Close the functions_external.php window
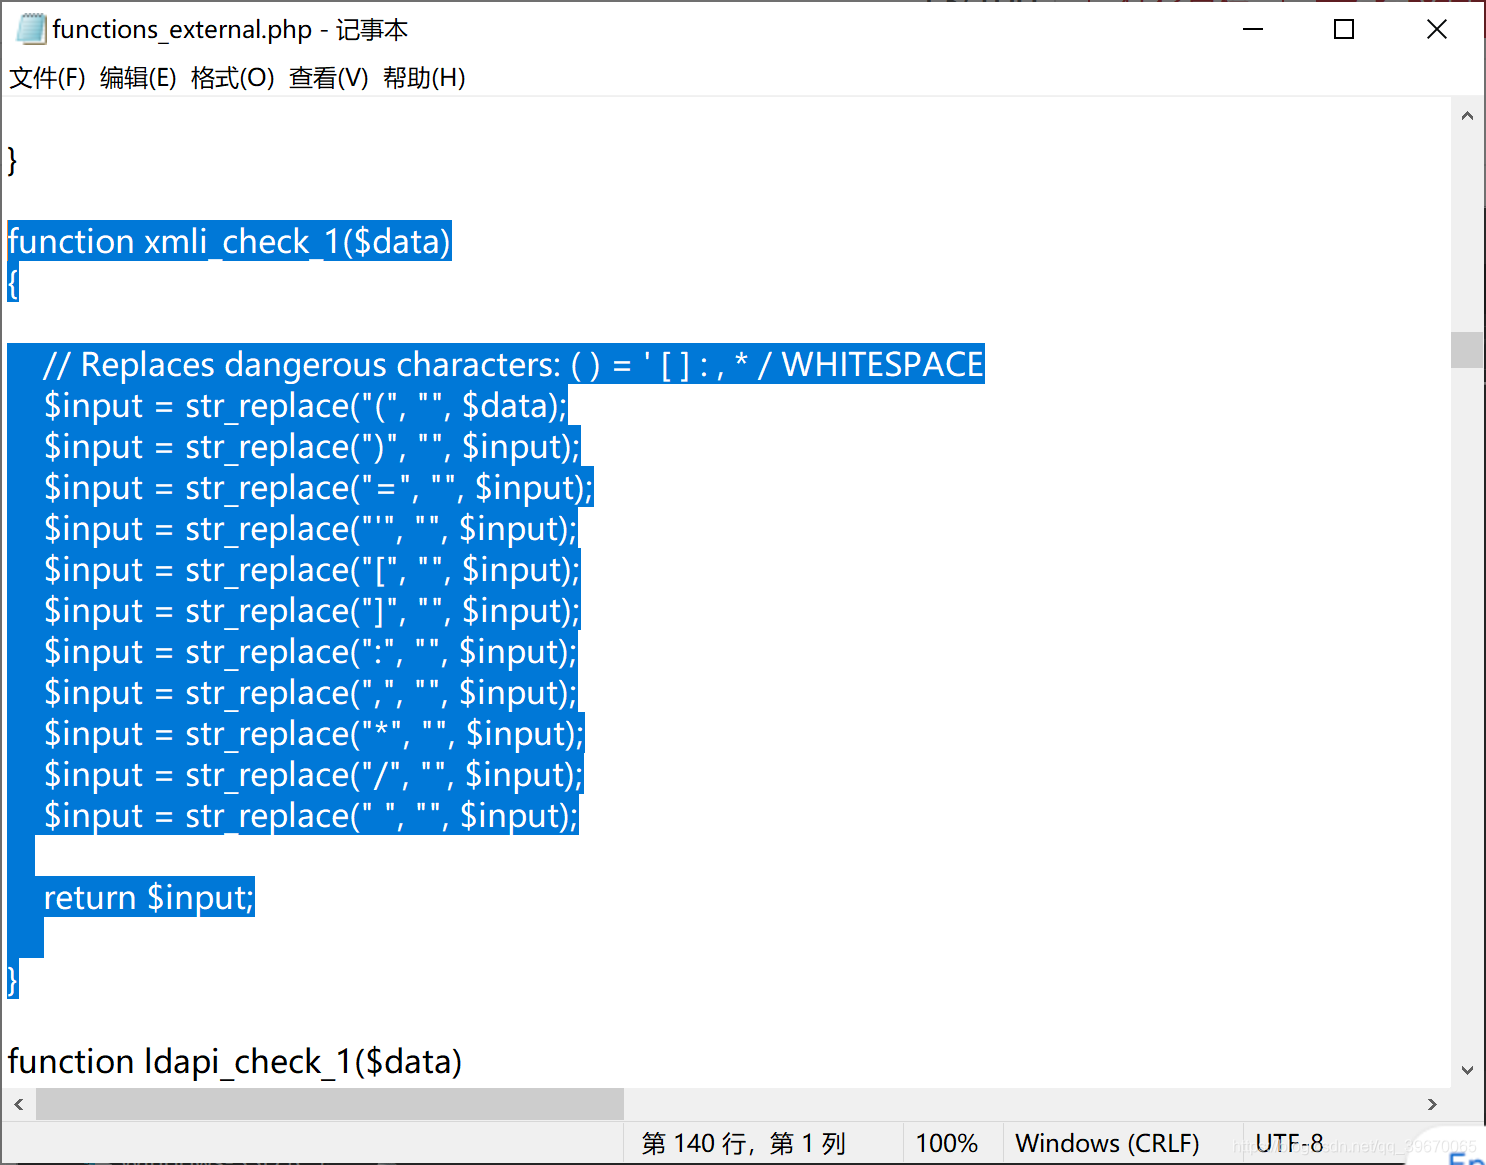1486x1165 pixels. (x=1437, y=29)
